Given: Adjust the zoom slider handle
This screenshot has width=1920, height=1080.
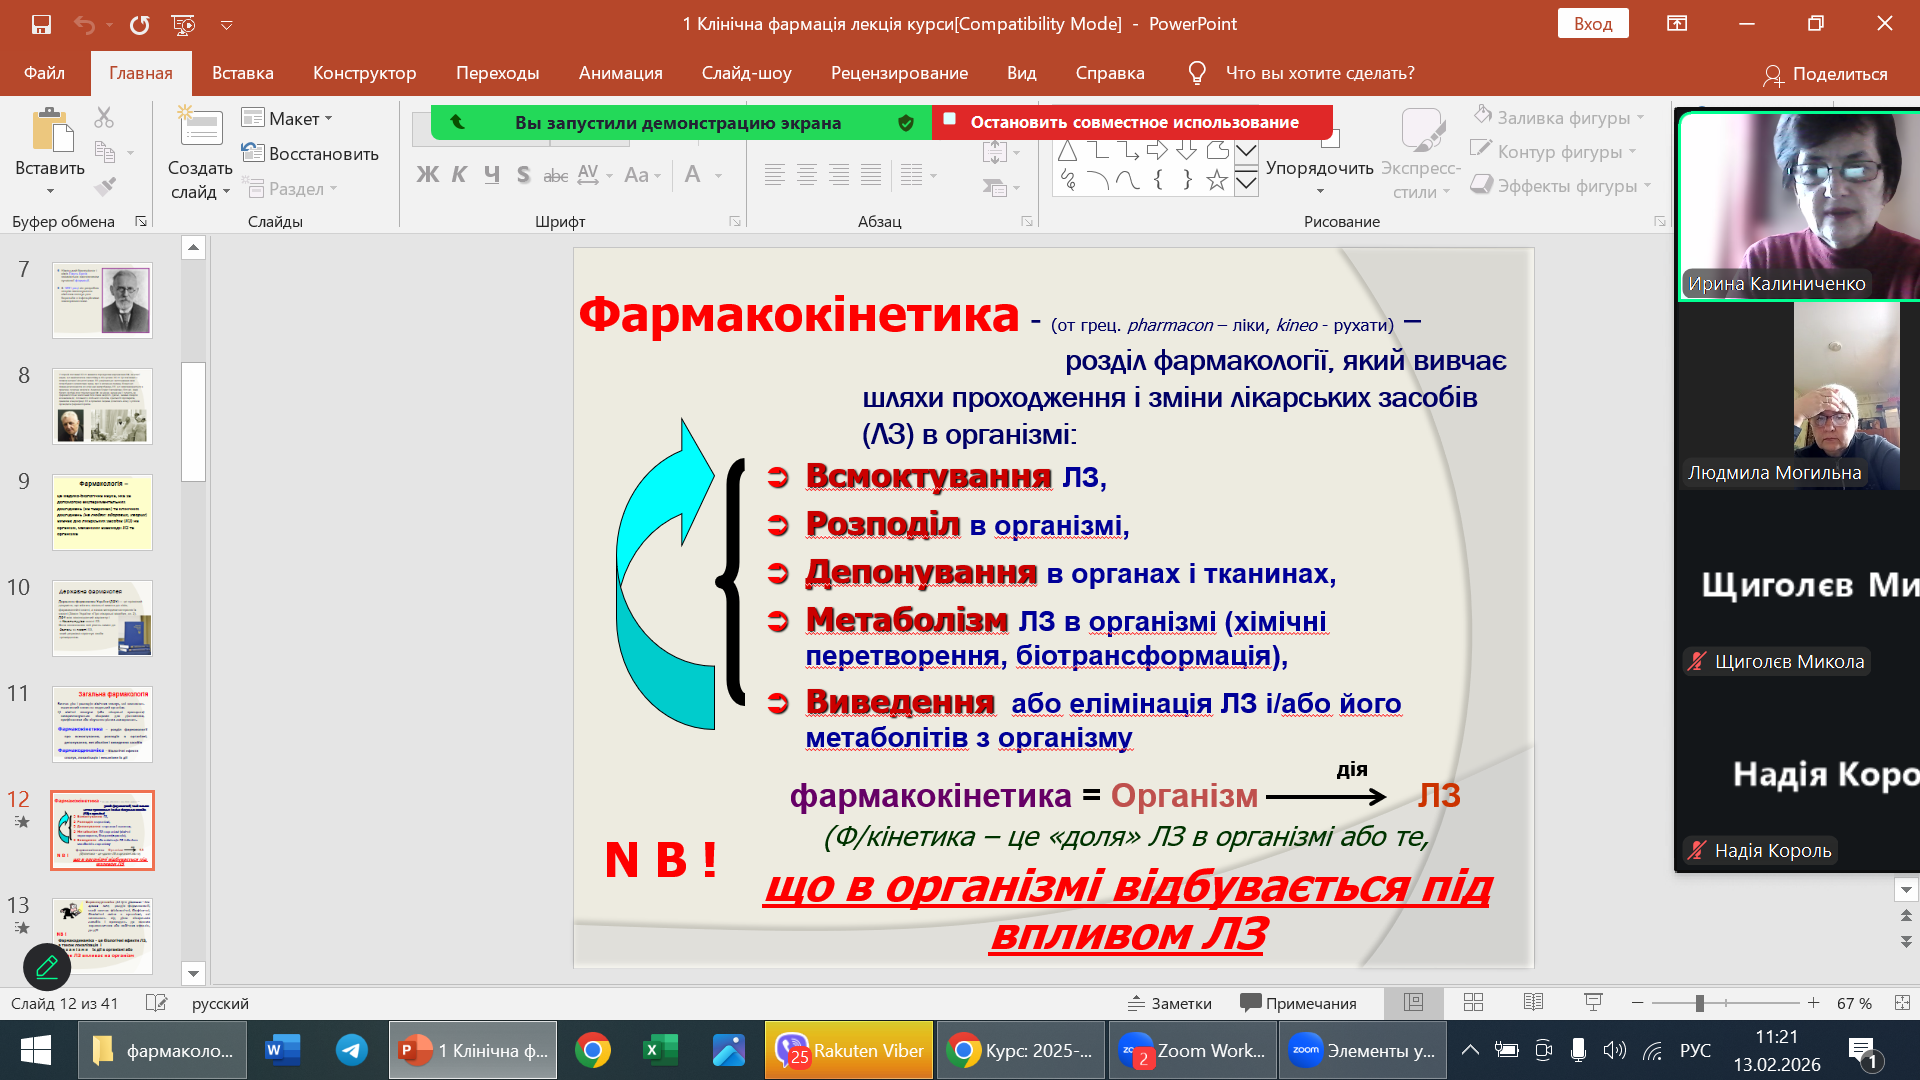Looking at the screenshot, I should click(1699, 1003).
